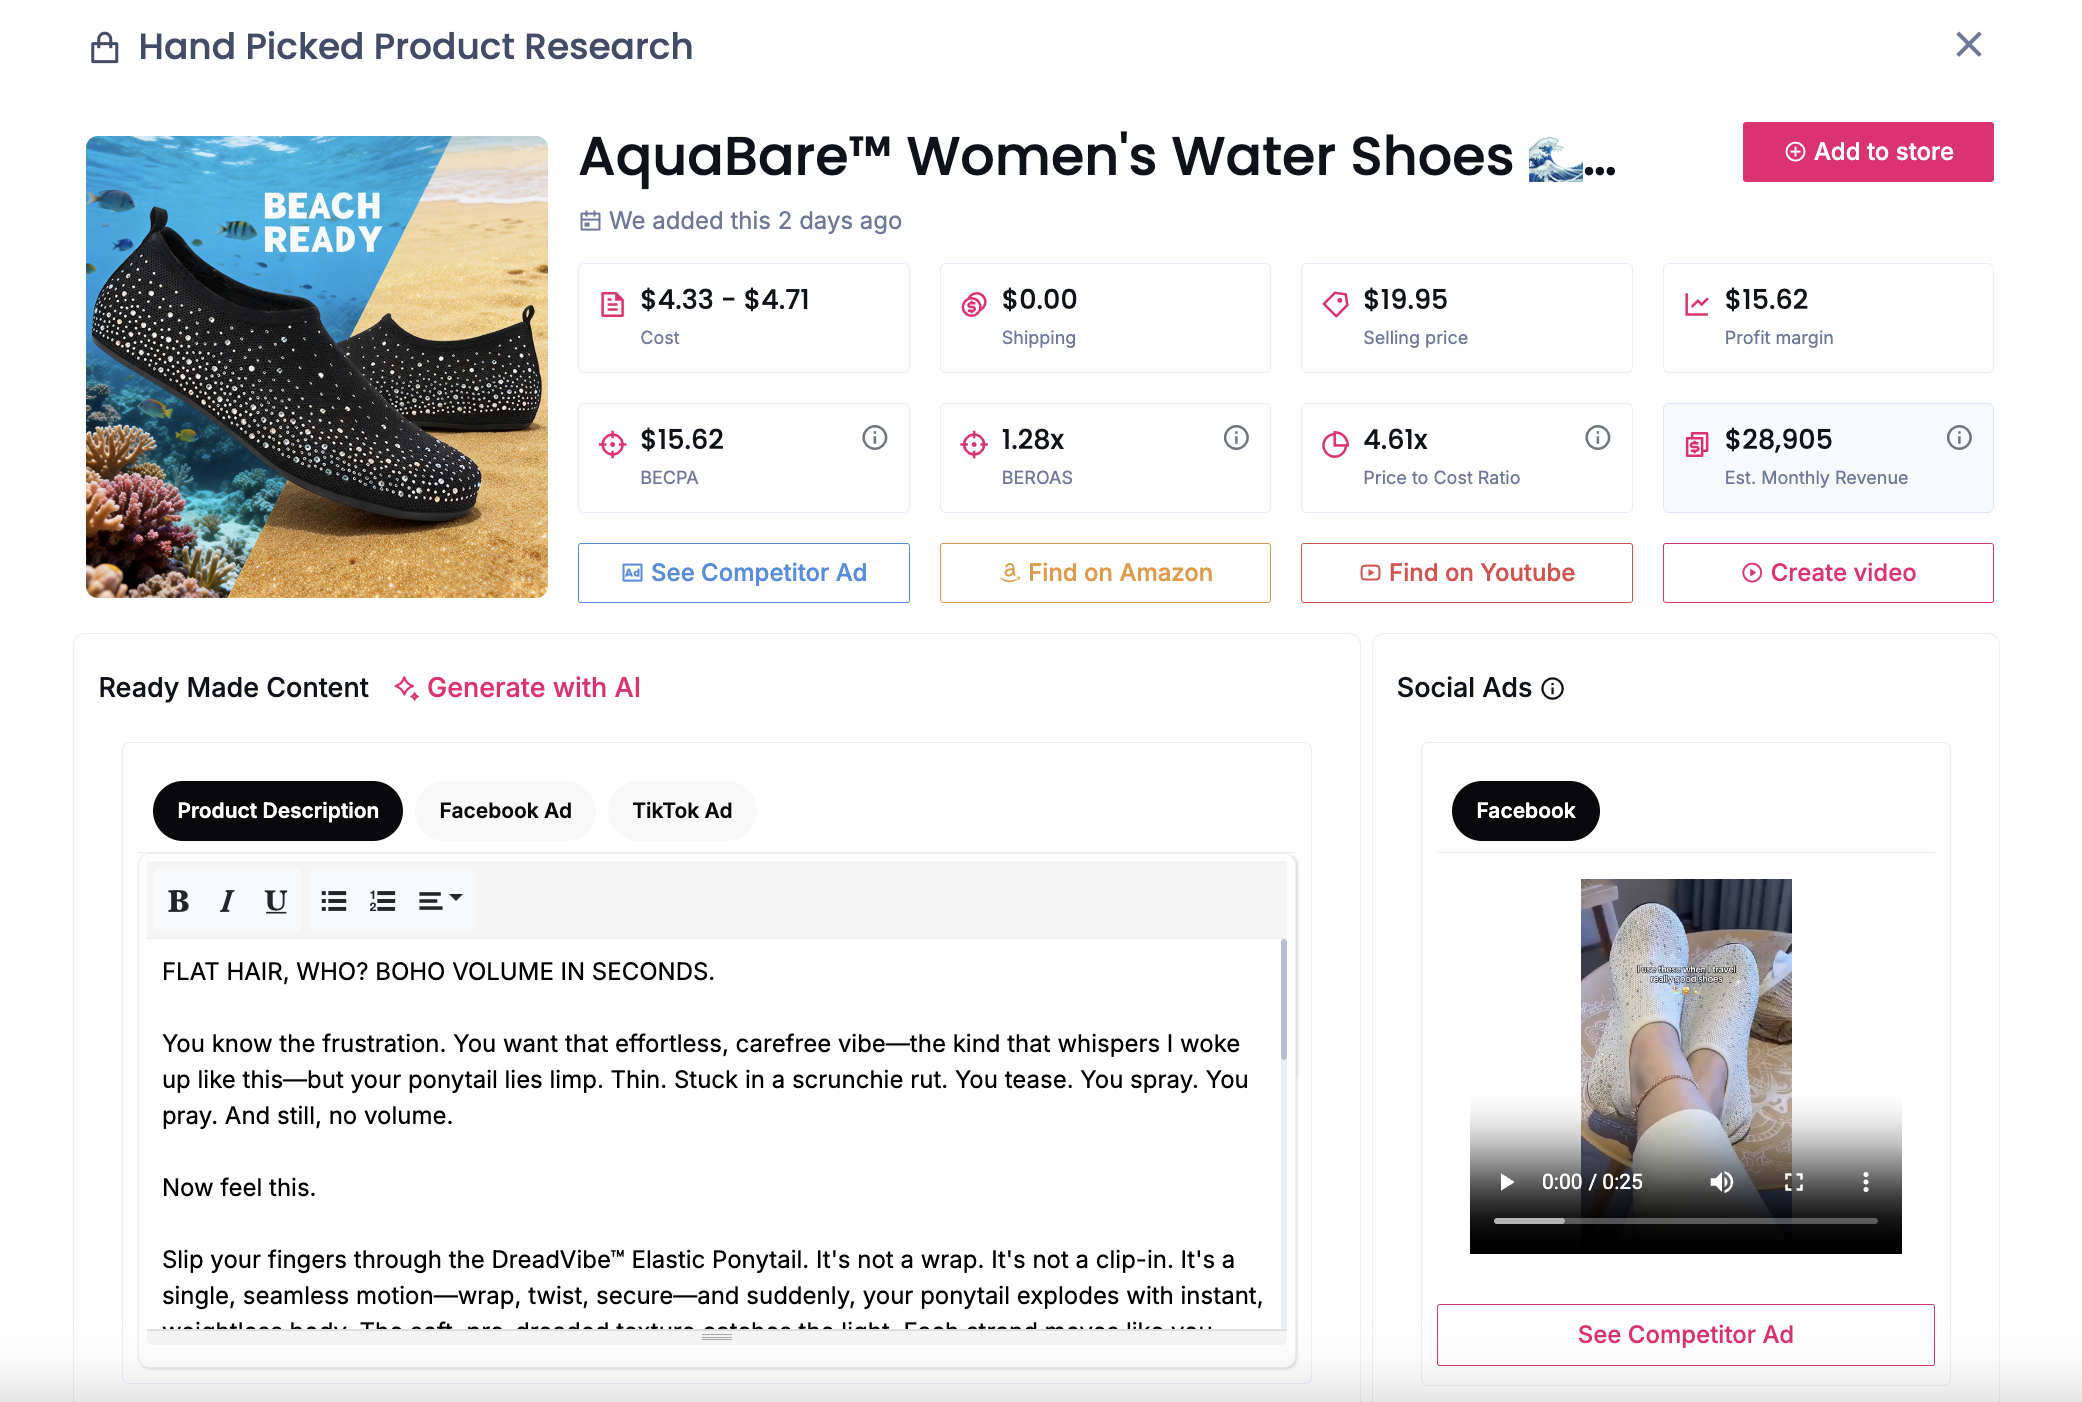Show Est. Monthly Revenue info icon
The height and width of the screenshot is (1402, 2082).
click(x=1959, y=438)
